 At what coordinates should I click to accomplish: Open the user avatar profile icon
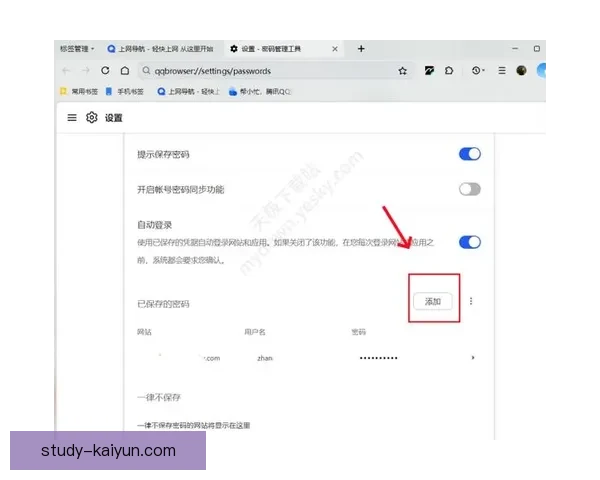coord(521,70)
